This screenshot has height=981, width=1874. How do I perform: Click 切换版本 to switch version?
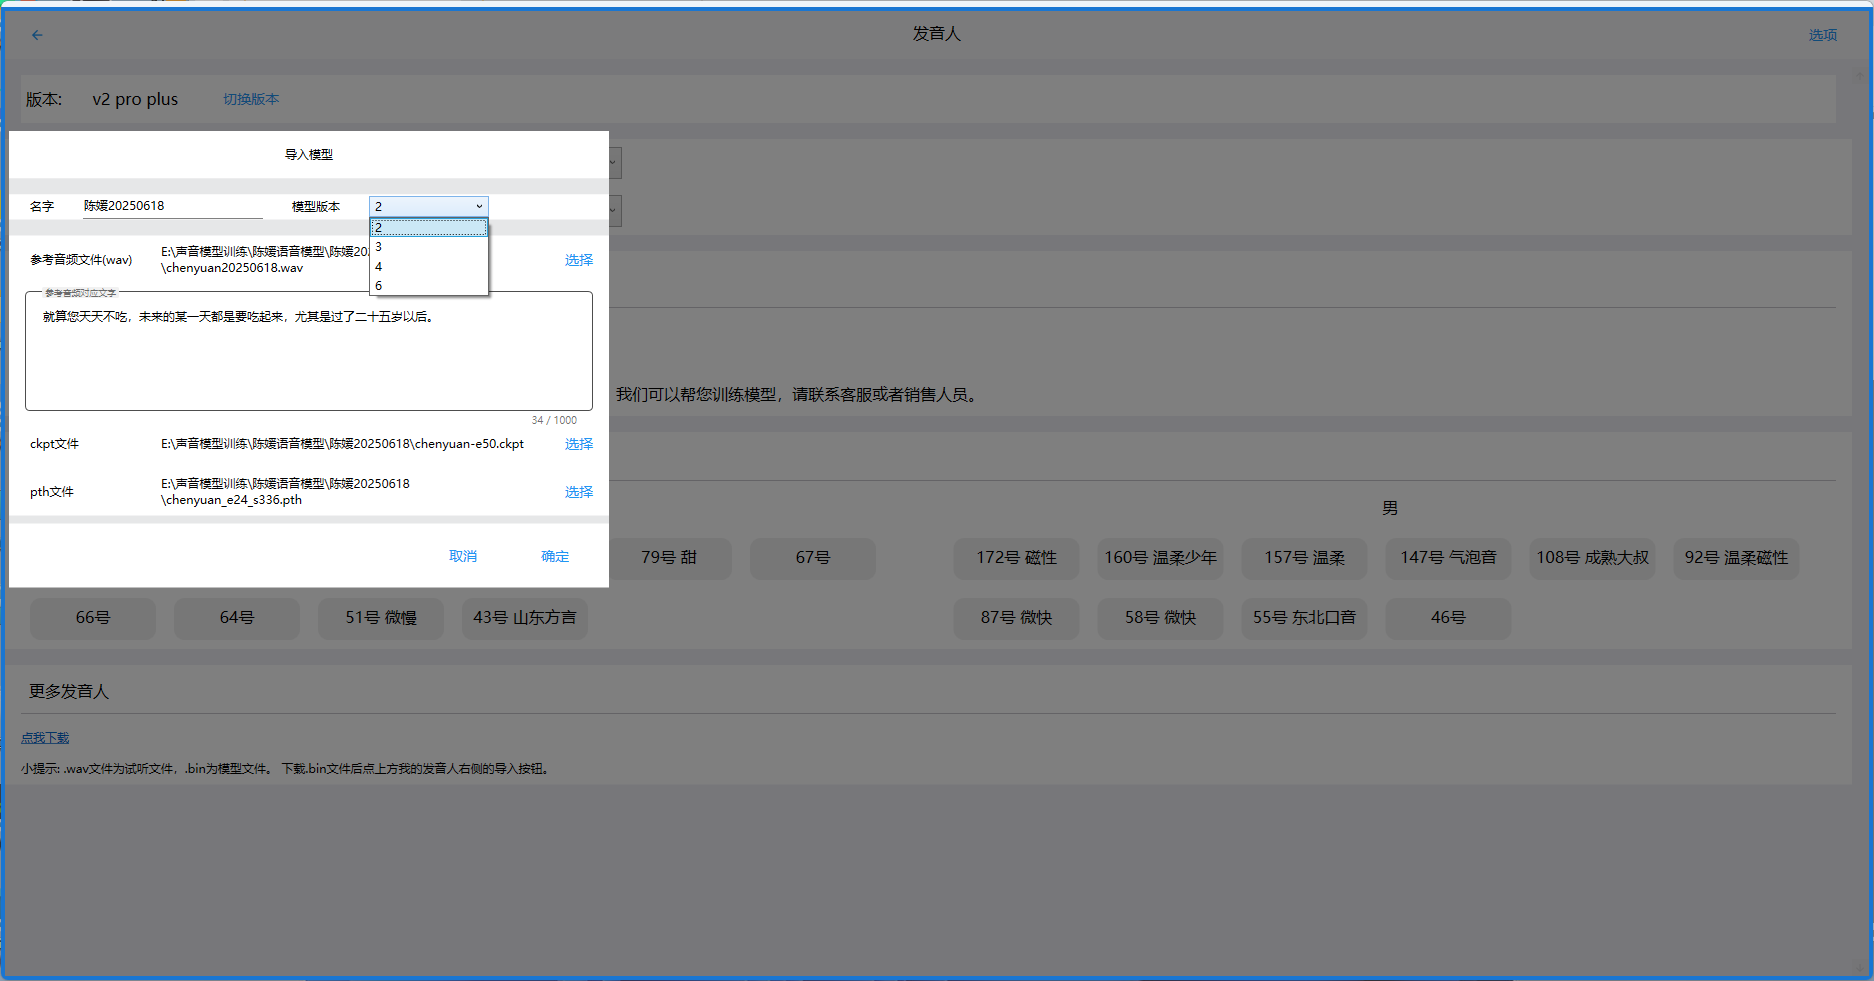click(x=251, y=99)
